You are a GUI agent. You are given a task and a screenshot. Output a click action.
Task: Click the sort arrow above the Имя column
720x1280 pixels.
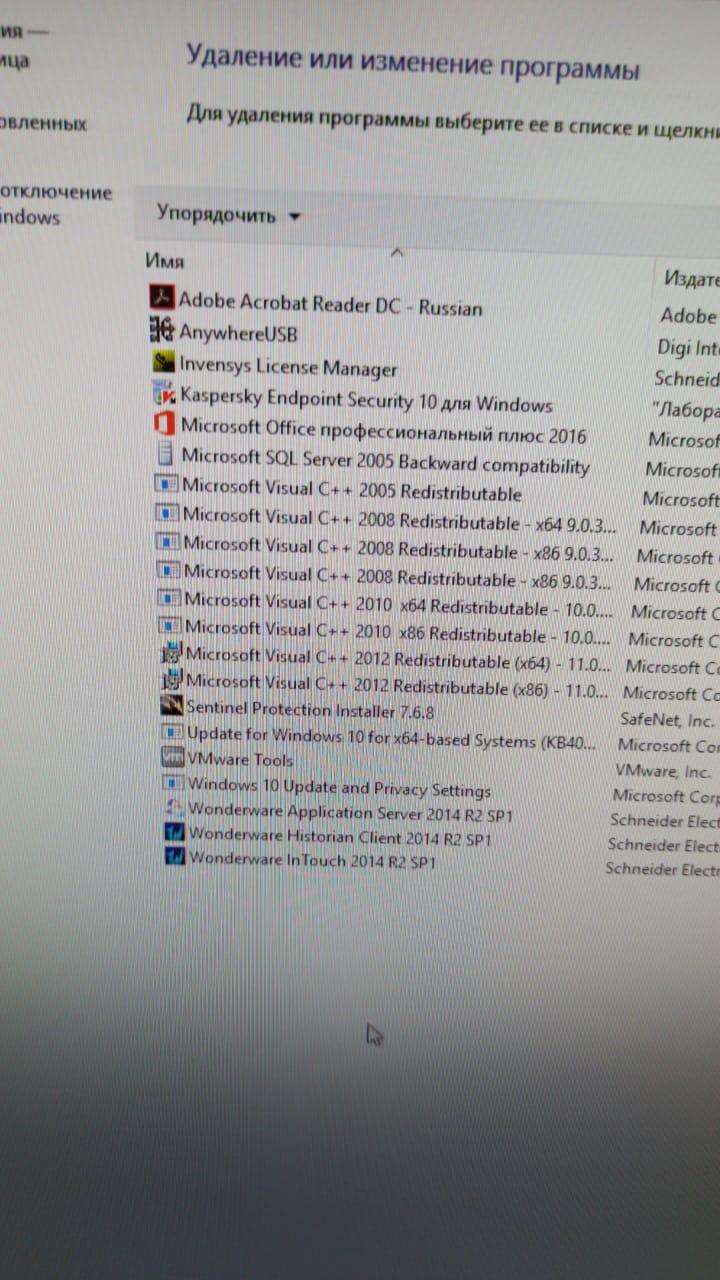click(397, 253)
